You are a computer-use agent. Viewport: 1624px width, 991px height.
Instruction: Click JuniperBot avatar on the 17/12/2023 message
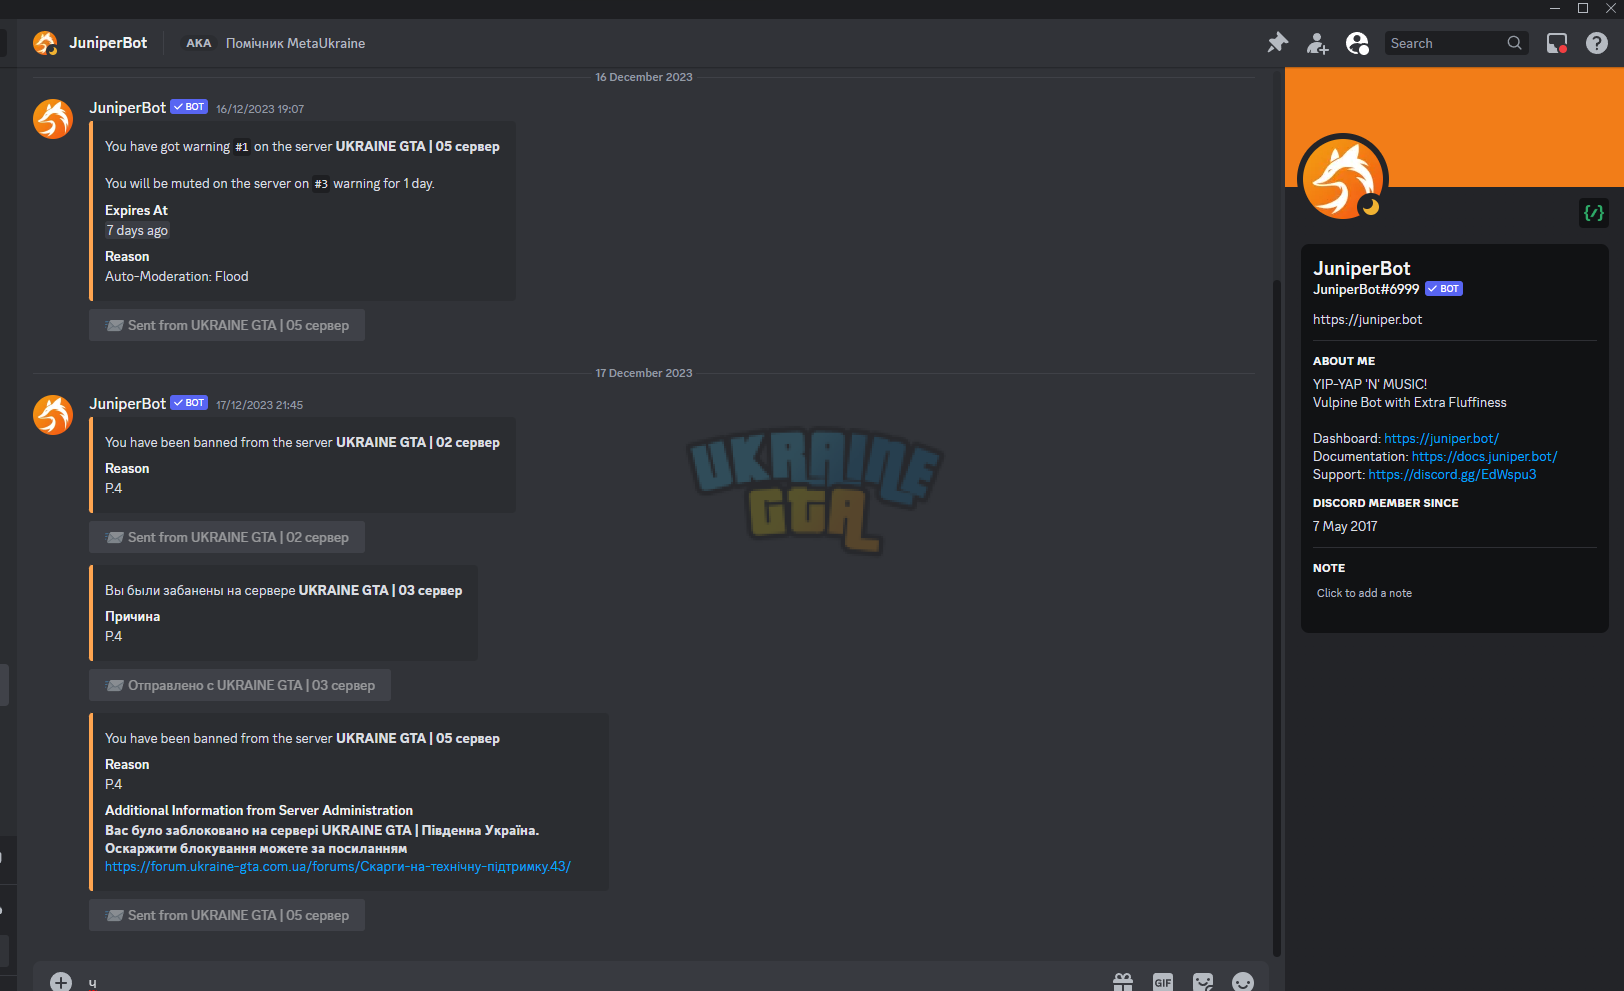53,415
